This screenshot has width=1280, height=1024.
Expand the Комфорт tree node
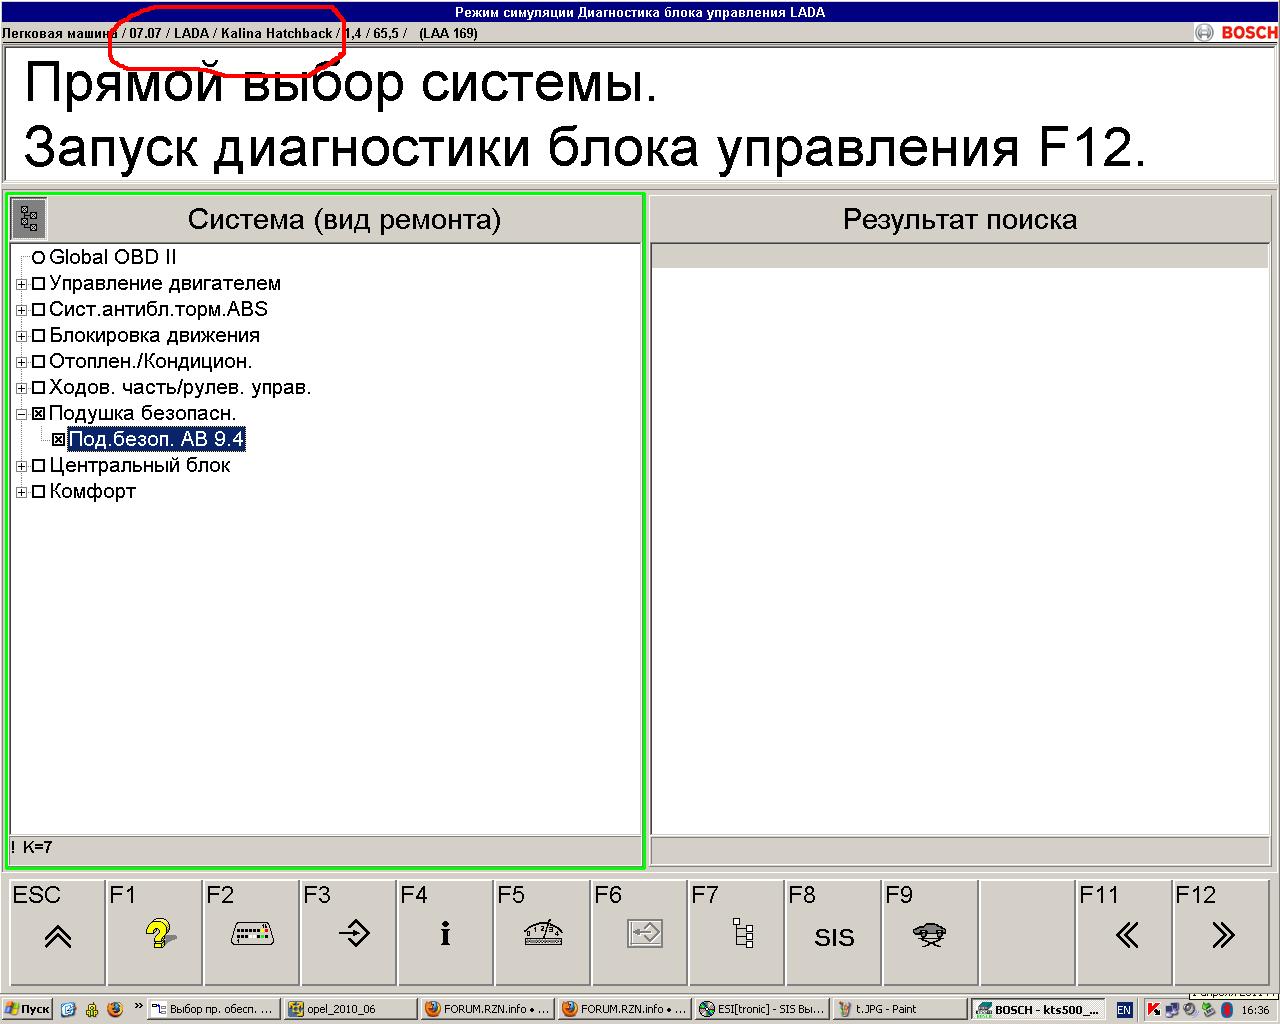[x=21, y=492]
